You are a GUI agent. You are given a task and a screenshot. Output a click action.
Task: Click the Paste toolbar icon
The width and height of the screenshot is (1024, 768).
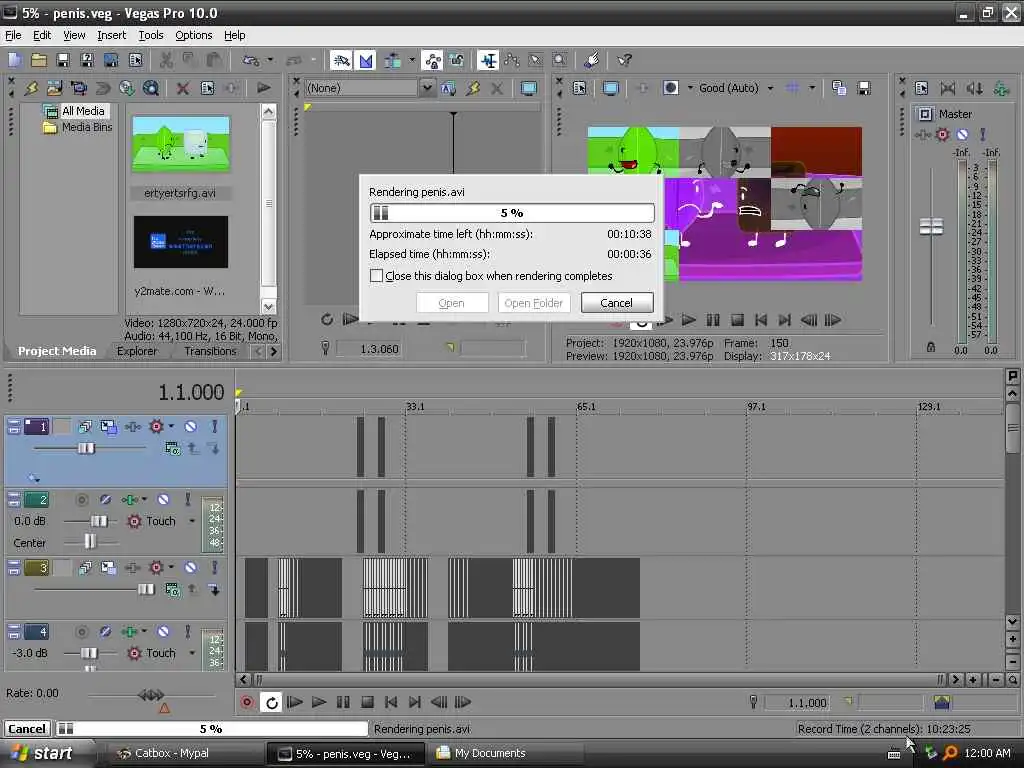point(214,61)
